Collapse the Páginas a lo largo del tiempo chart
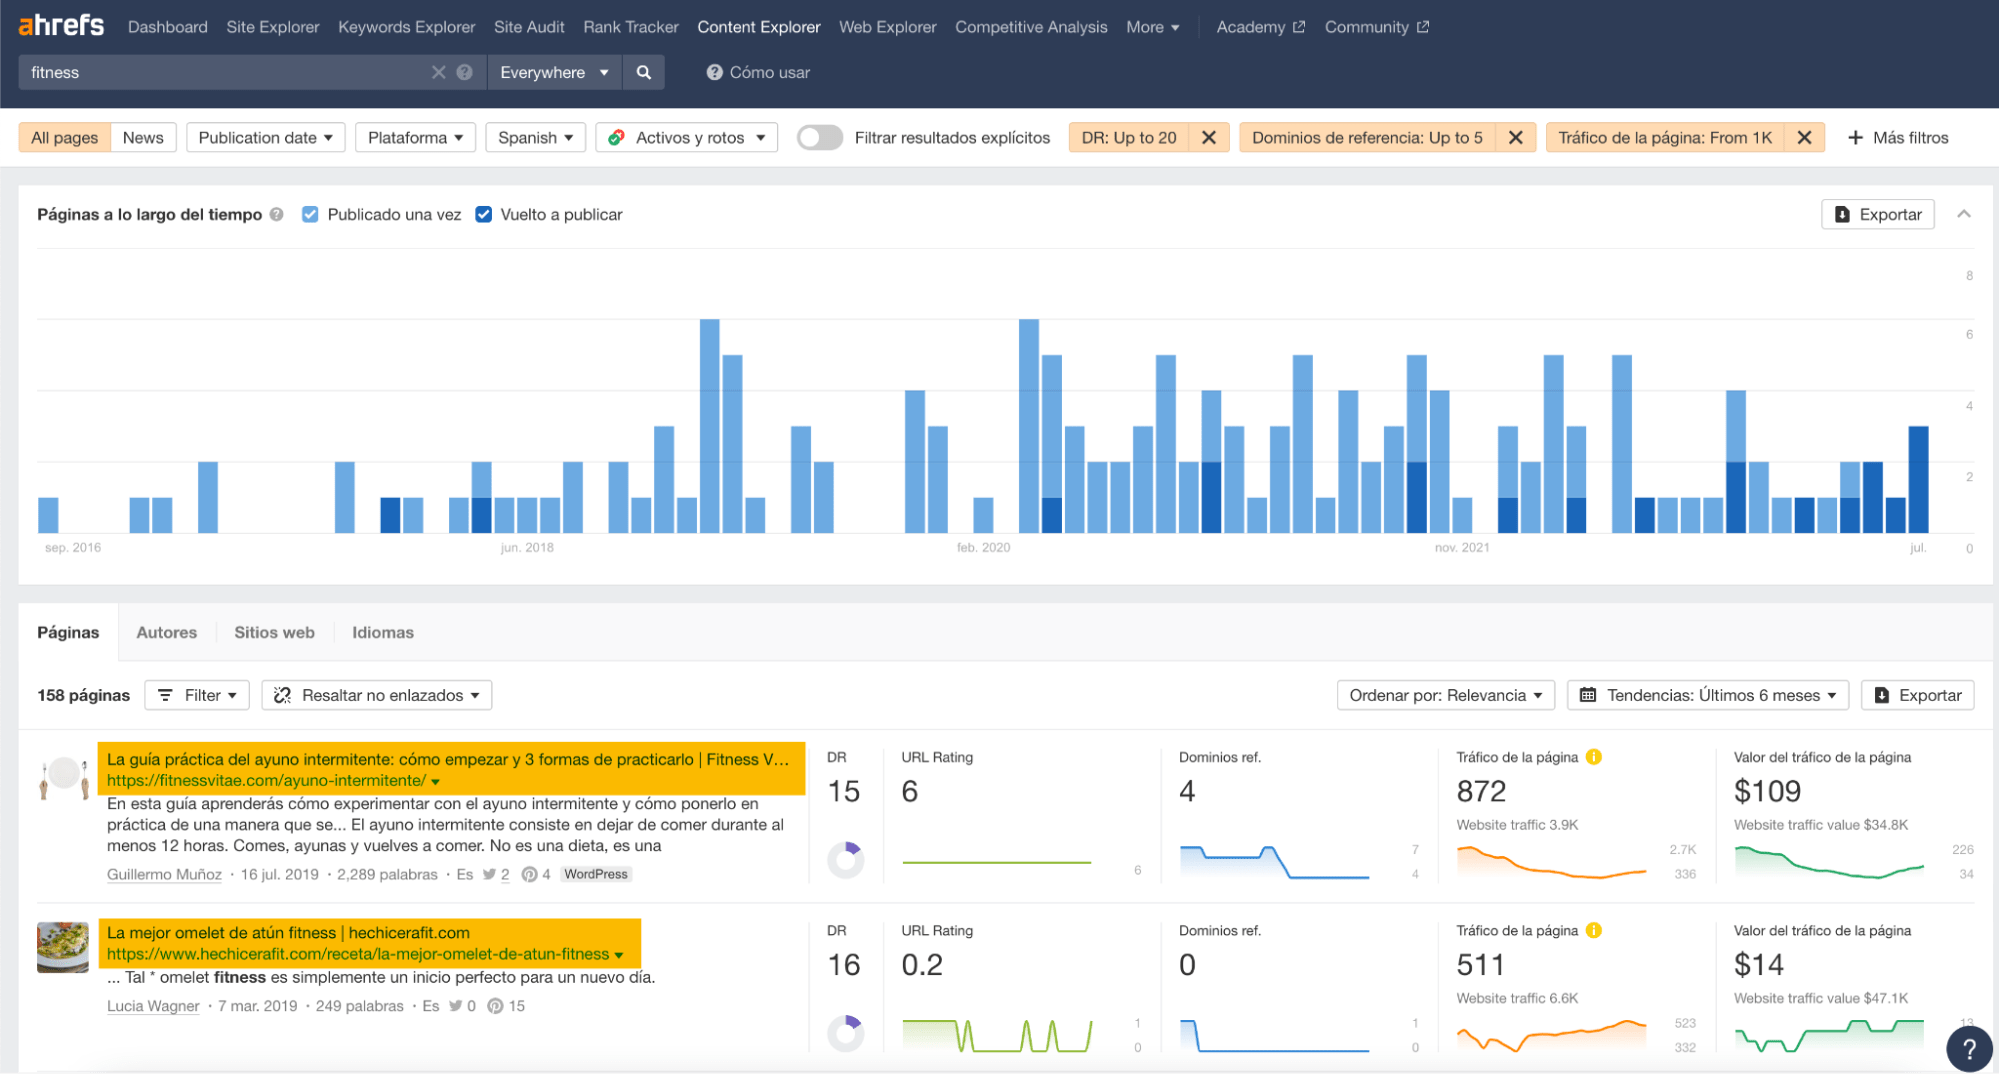This screenshot has height=1074, width=1999. (1964, 214)
